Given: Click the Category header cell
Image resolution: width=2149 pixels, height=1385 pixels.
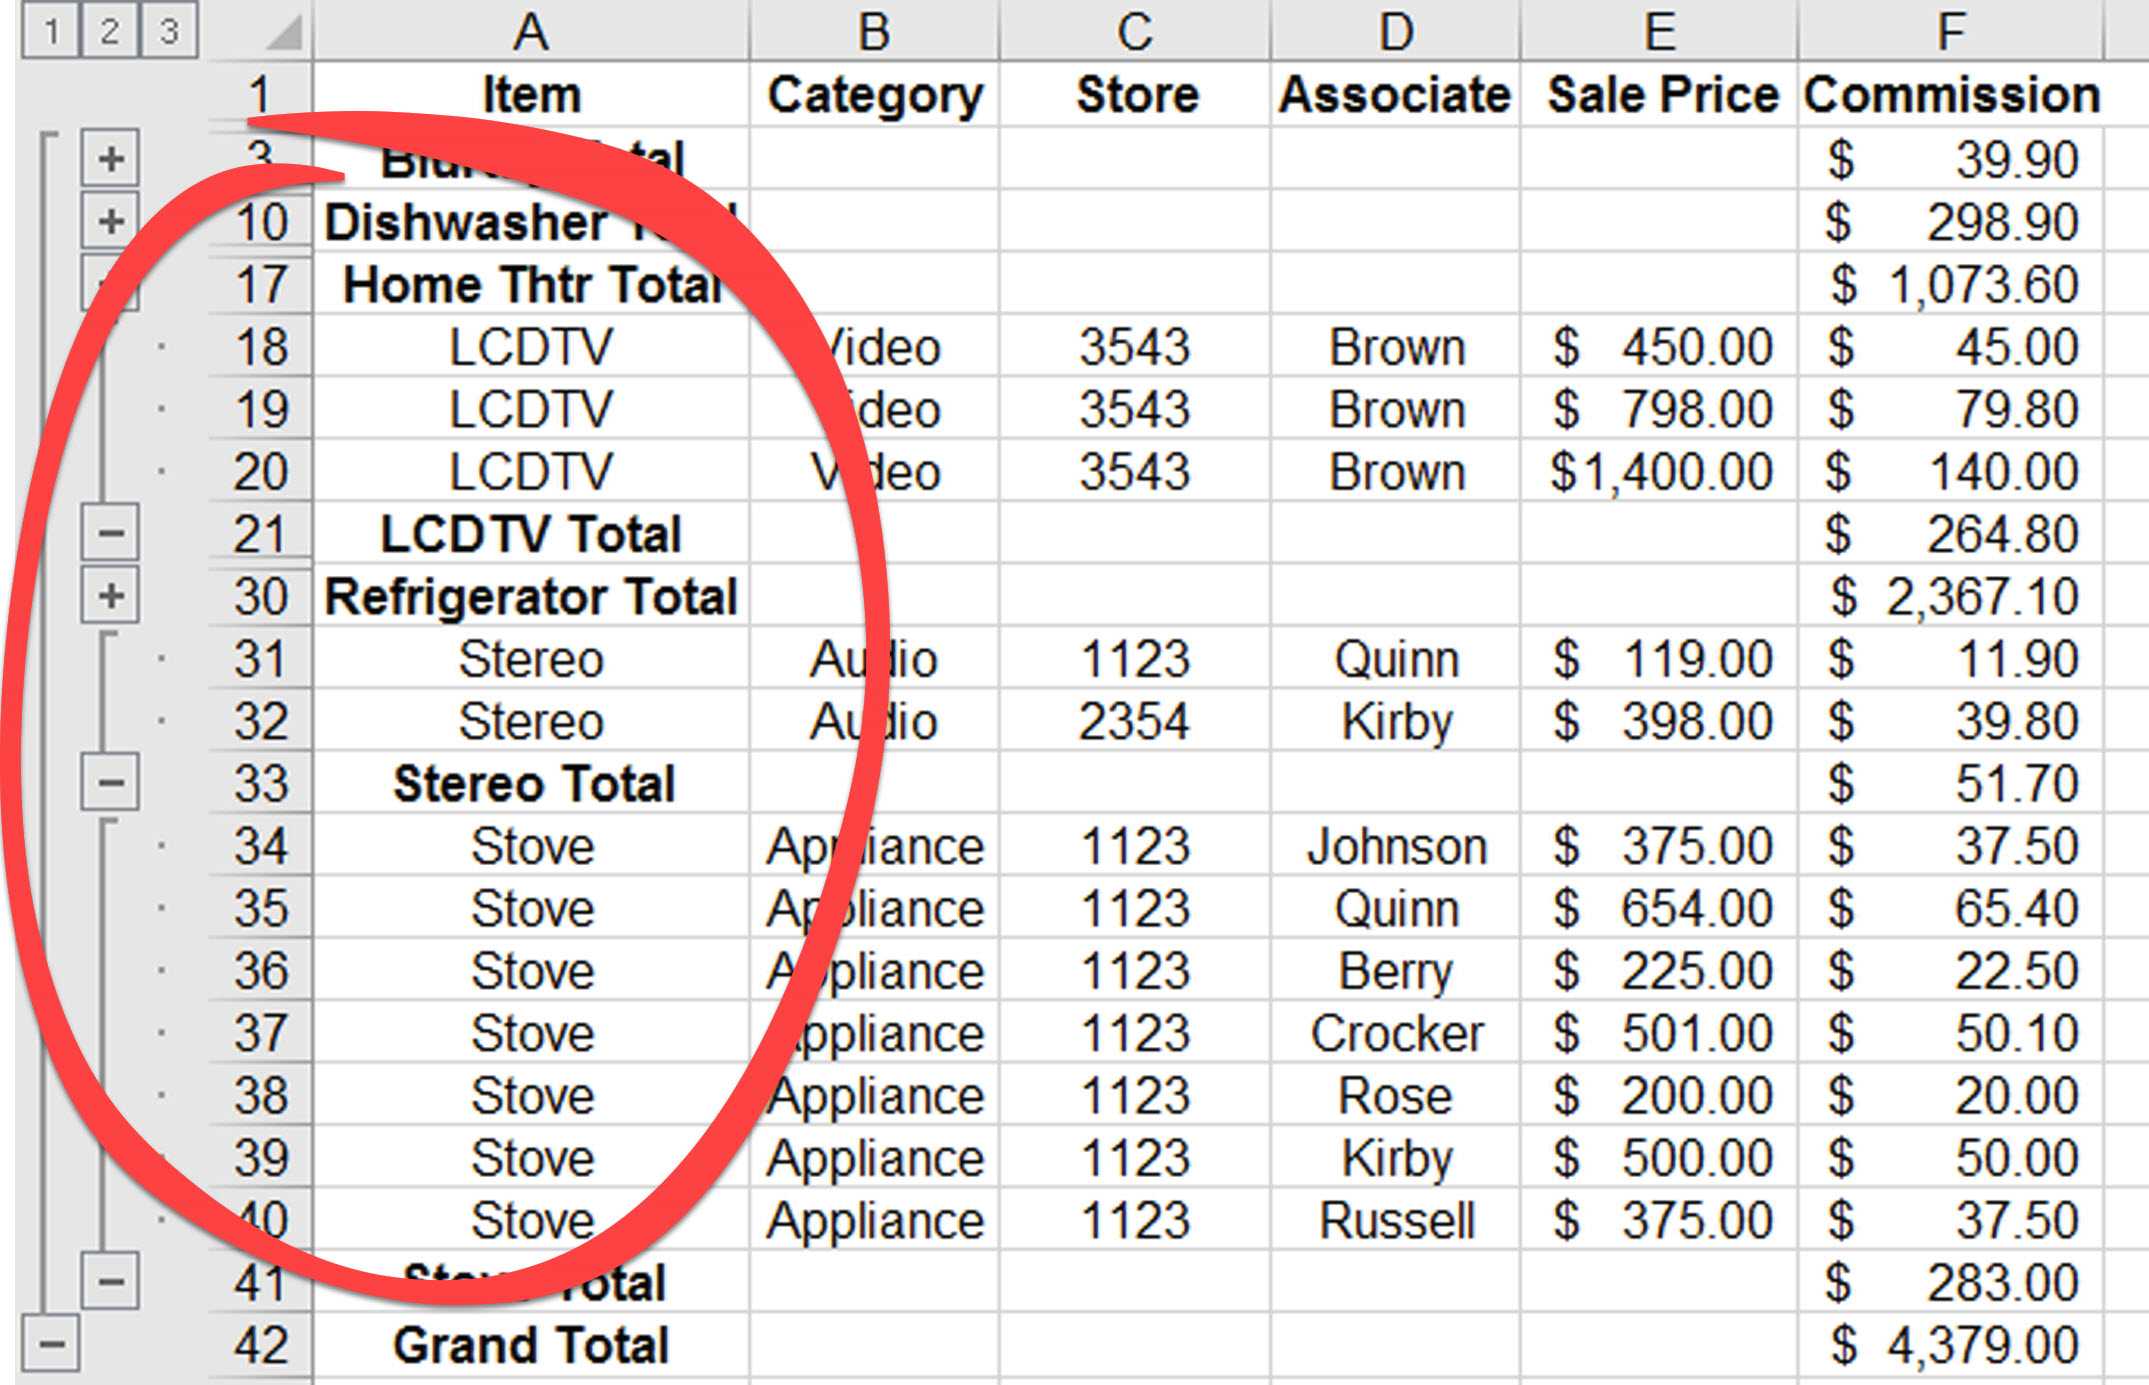Looking at the screenshot, I should click(874, 95).
